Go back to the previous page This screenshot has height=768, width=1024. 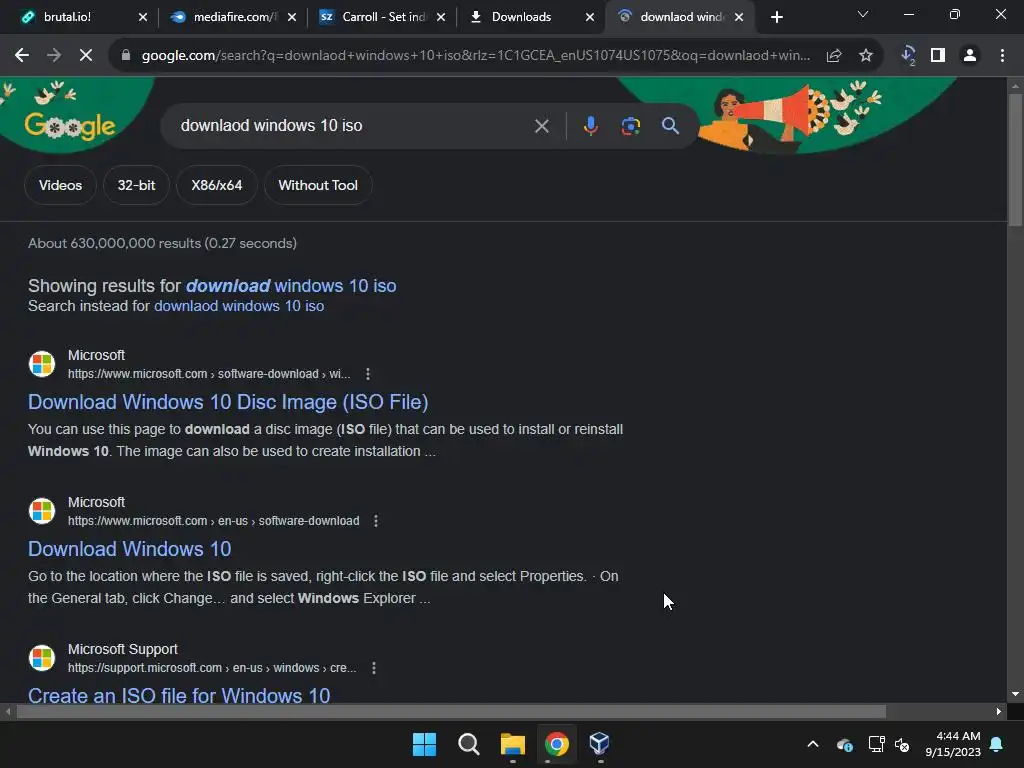click(x=22, y=56)
